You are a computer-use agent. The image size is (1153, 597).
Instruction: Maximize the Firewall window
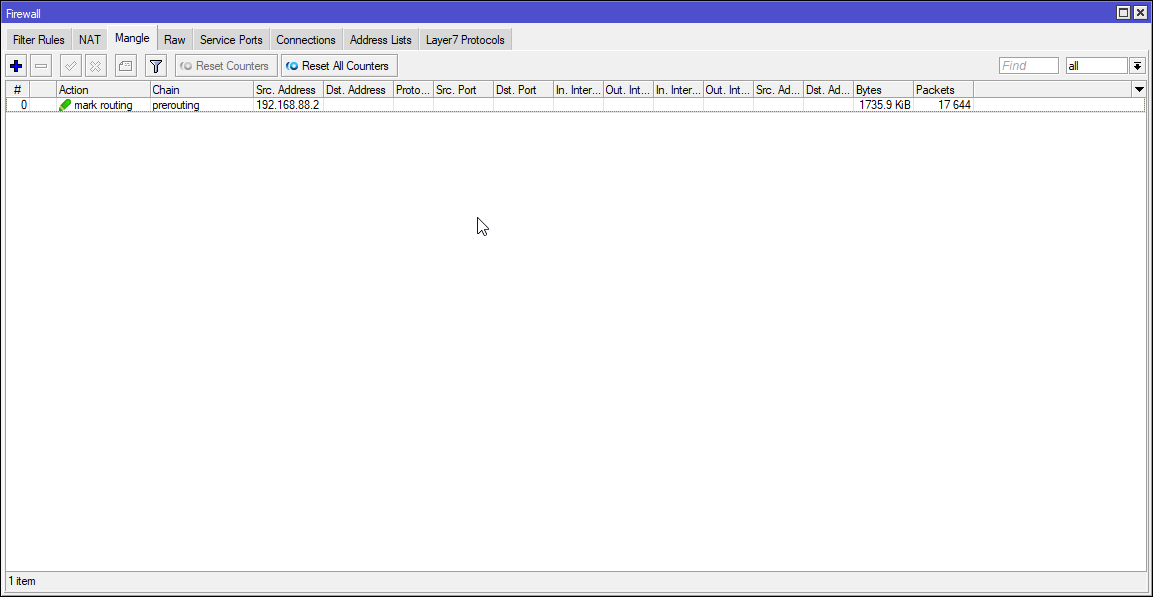[1123, 12]
